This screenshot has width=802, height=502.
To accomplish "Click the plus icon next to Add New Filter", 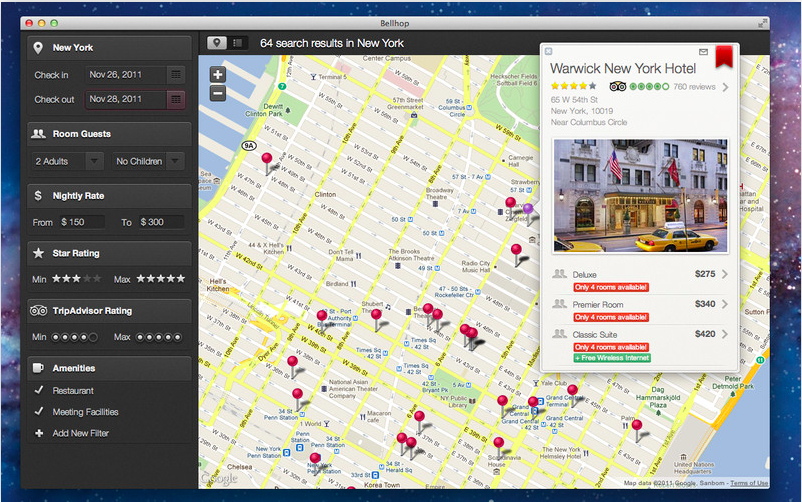I will pyautogui.click(x=39, y=433).
